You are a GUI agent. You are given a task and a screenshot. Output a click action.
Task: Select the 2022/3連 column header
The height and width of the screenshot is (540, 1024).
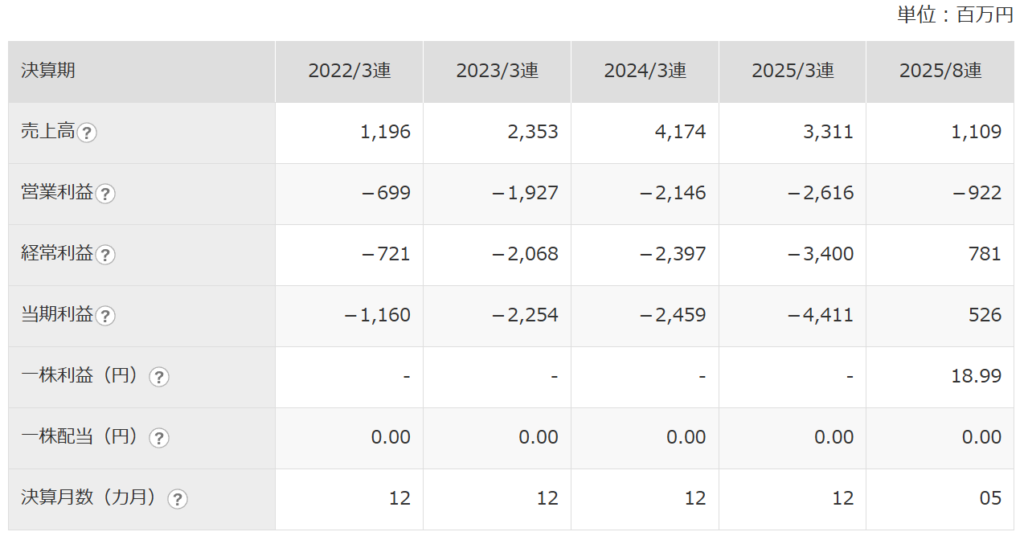[349, 71]
